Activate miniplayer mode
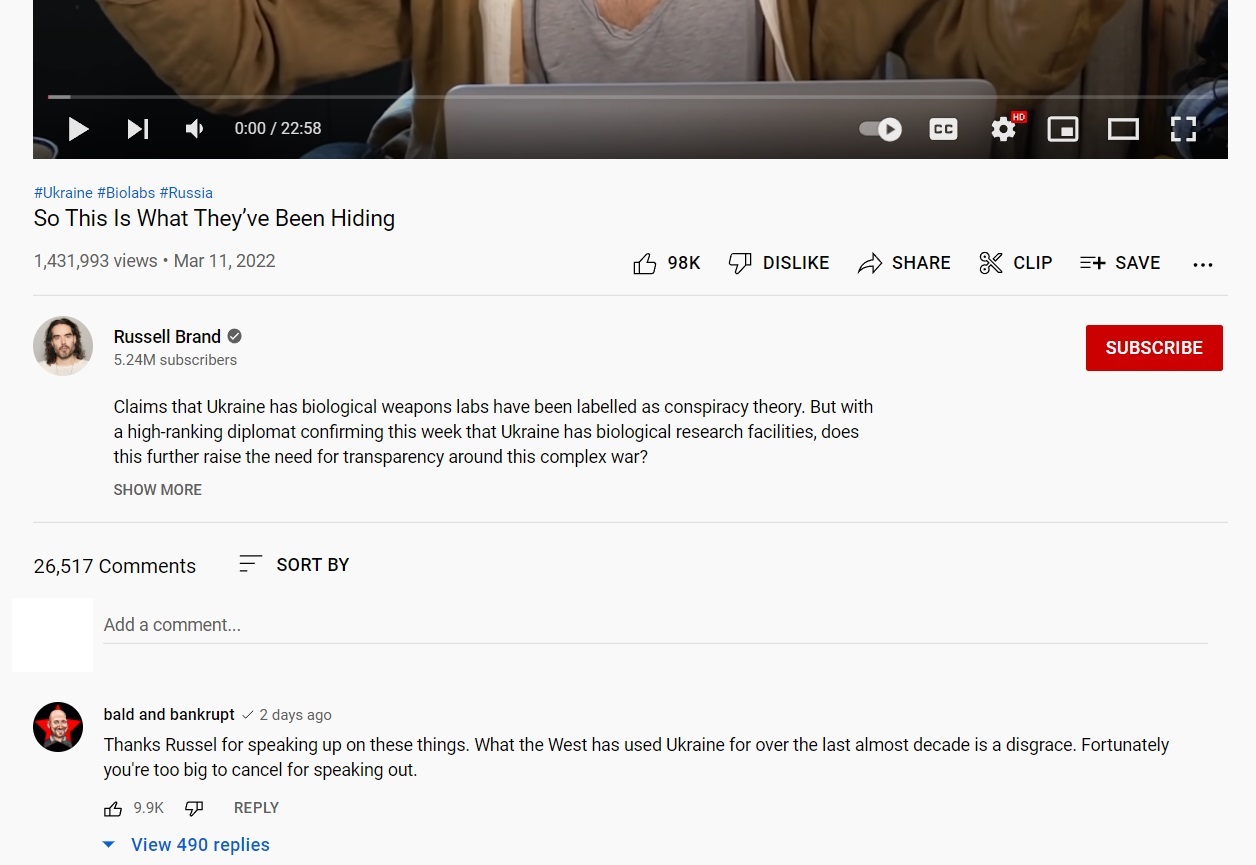 [1063, 129]
